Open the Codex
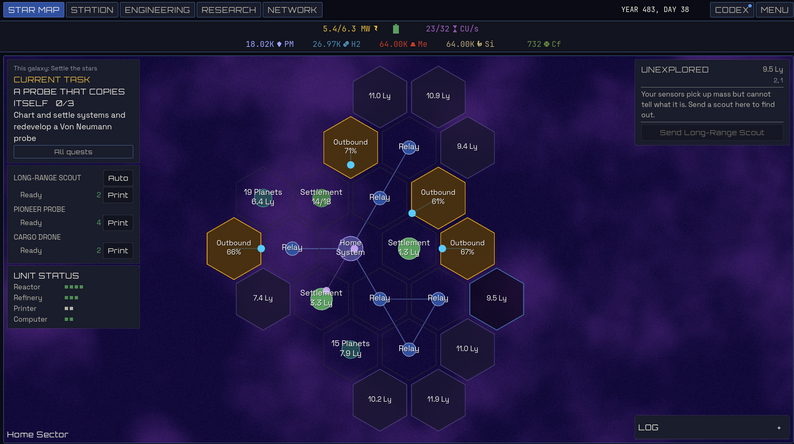Viewport: 794px width, 444px height. (x=732, y=10)
